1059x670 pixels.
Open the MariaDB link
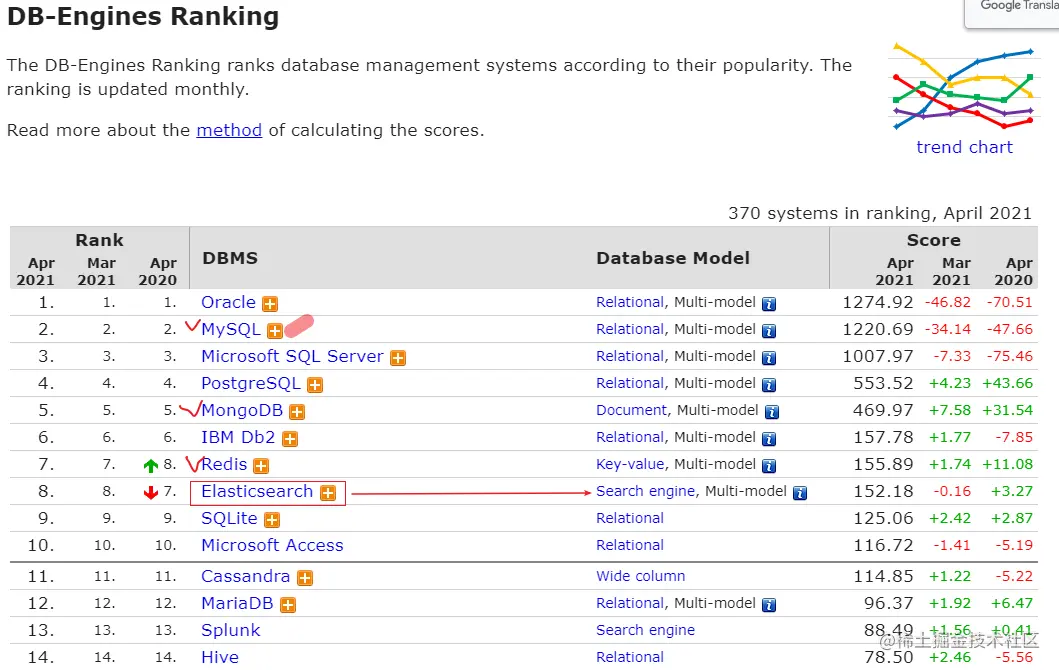point(237,603)
